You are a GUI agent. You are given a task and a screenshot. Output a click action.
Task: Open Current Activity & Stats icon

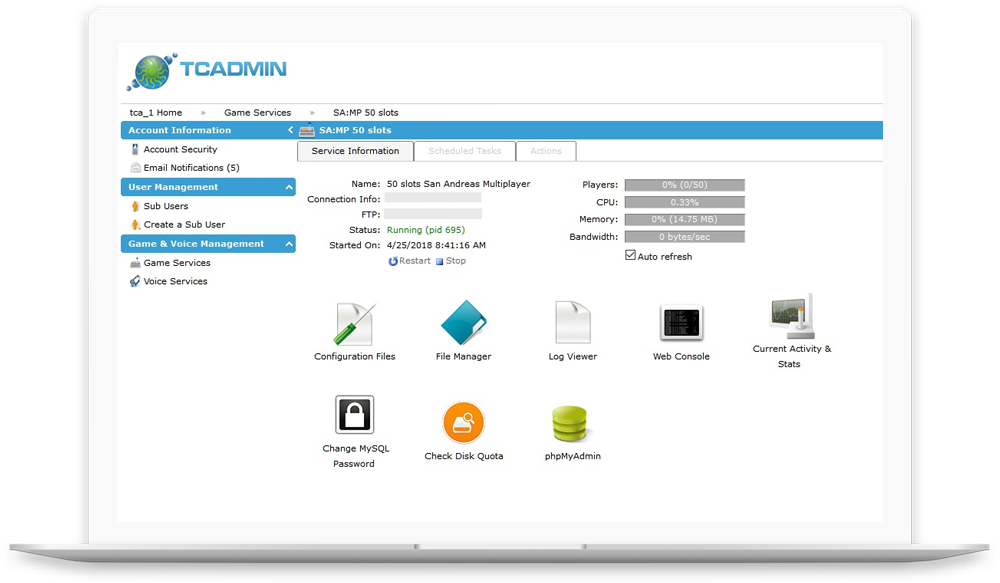click(x=792, y=316)
